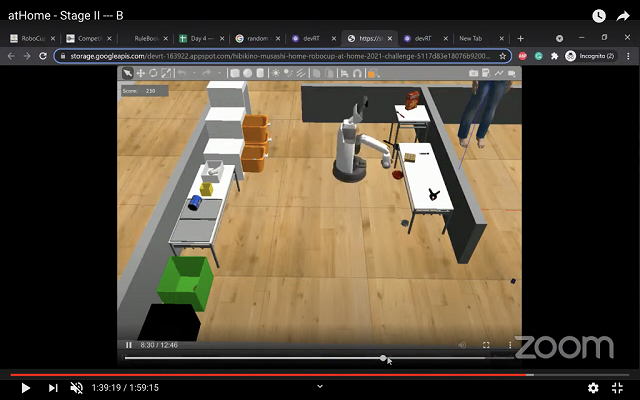Redo the last simulator action
The height and width of the screenshot is (400, 640).
[x=207, y=73]
